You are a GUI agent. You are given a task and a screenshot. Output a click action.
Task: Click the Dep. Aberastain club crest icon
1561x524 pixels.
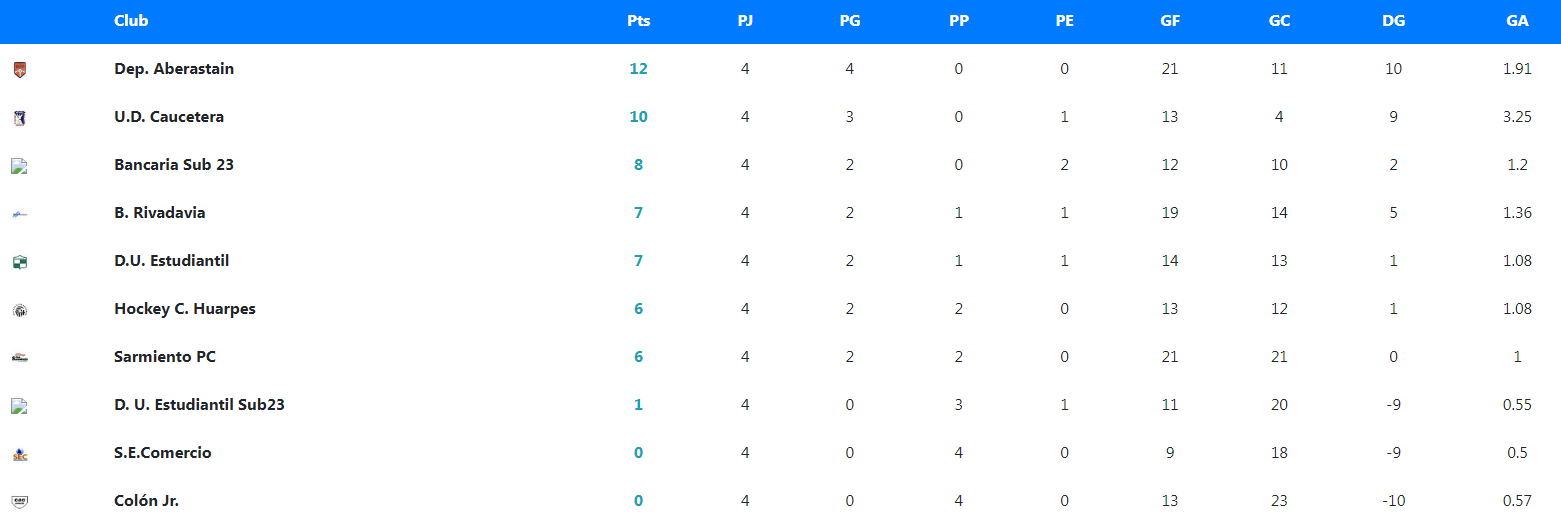pyautogui.click(x=20, y=70)
